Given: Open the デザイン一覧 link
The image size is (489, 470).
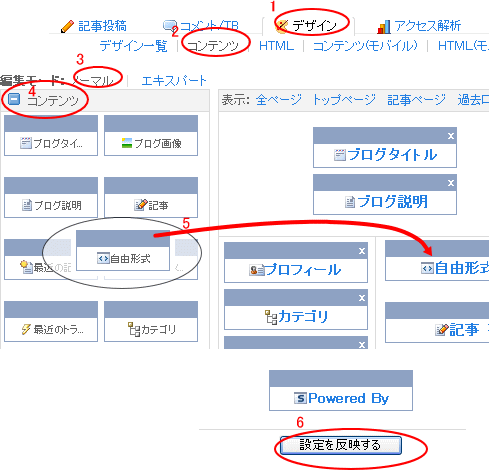Looking at the screenshot, I should [x=133, y=46].
